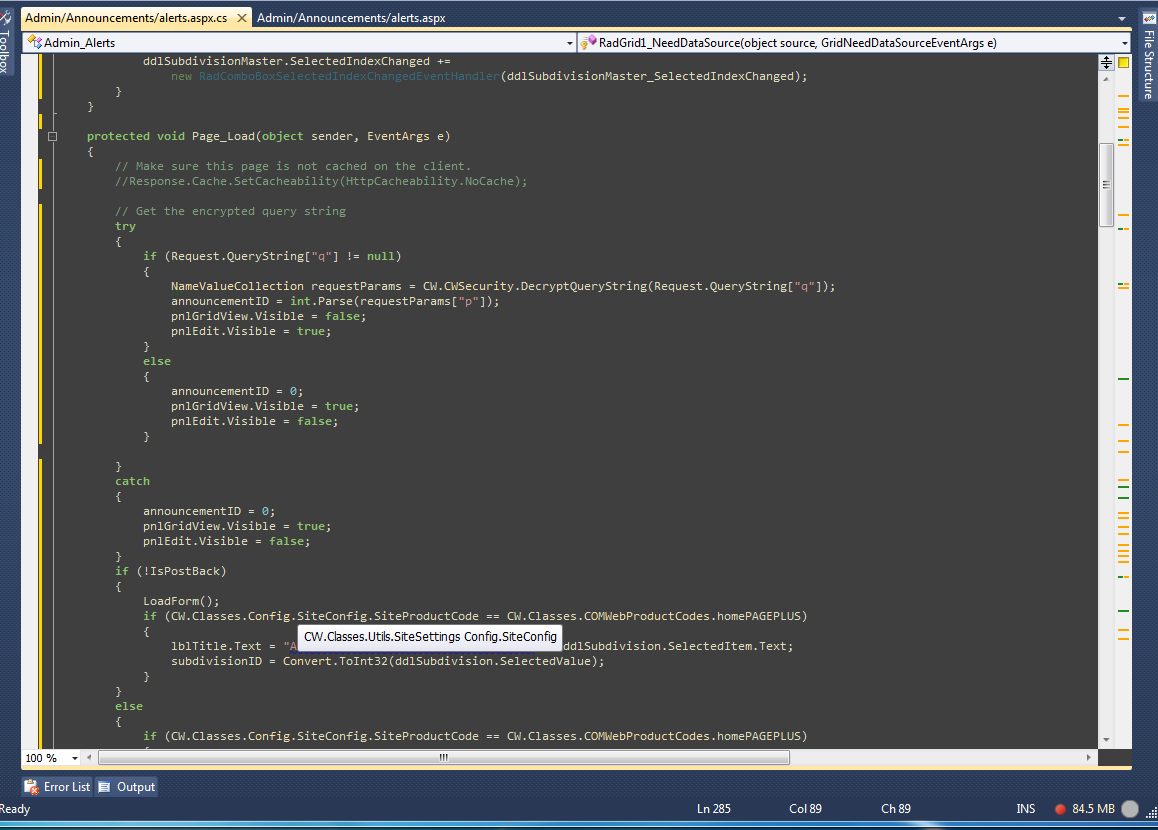Collapse the Page_Load method outline

pyautogui.click(x=52, y=137)
